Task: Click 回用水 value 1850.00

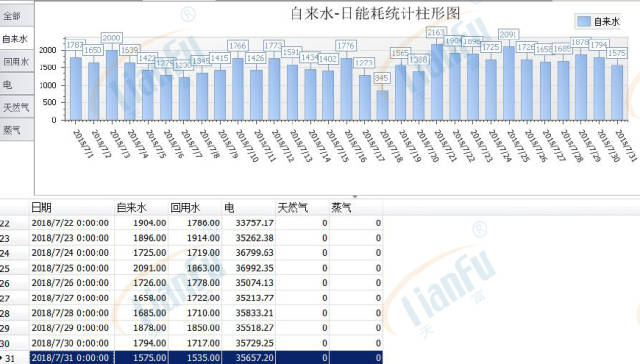Action: coord(195,328)
